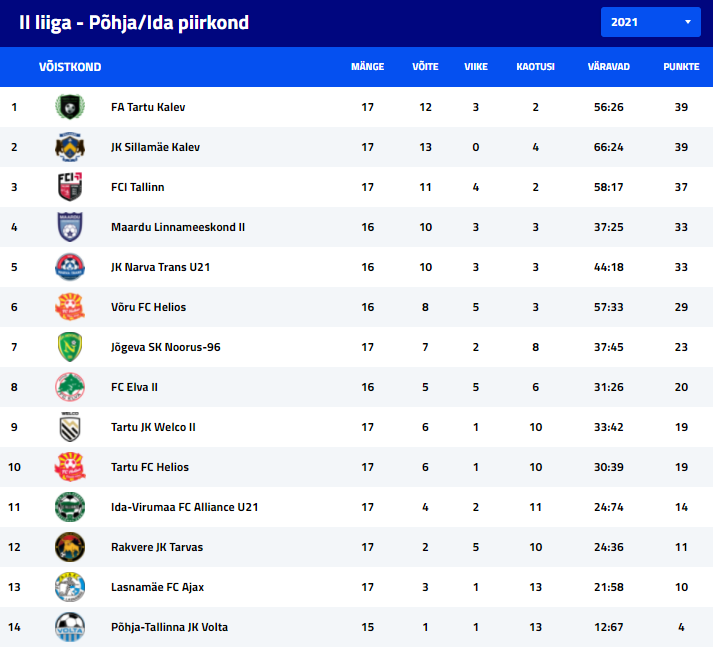Open the Lasnamäe FC Ajax team link
This screenshot has height=647, width=713.
[157, 587]
